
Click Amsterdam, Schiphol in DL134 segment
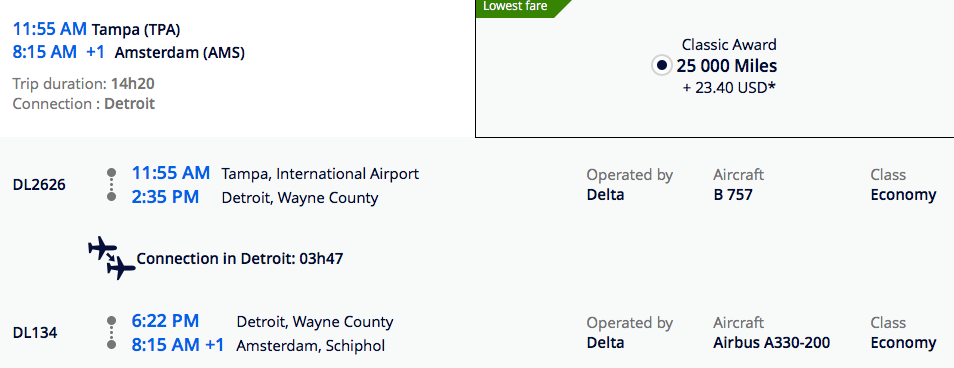coord(310,345)
